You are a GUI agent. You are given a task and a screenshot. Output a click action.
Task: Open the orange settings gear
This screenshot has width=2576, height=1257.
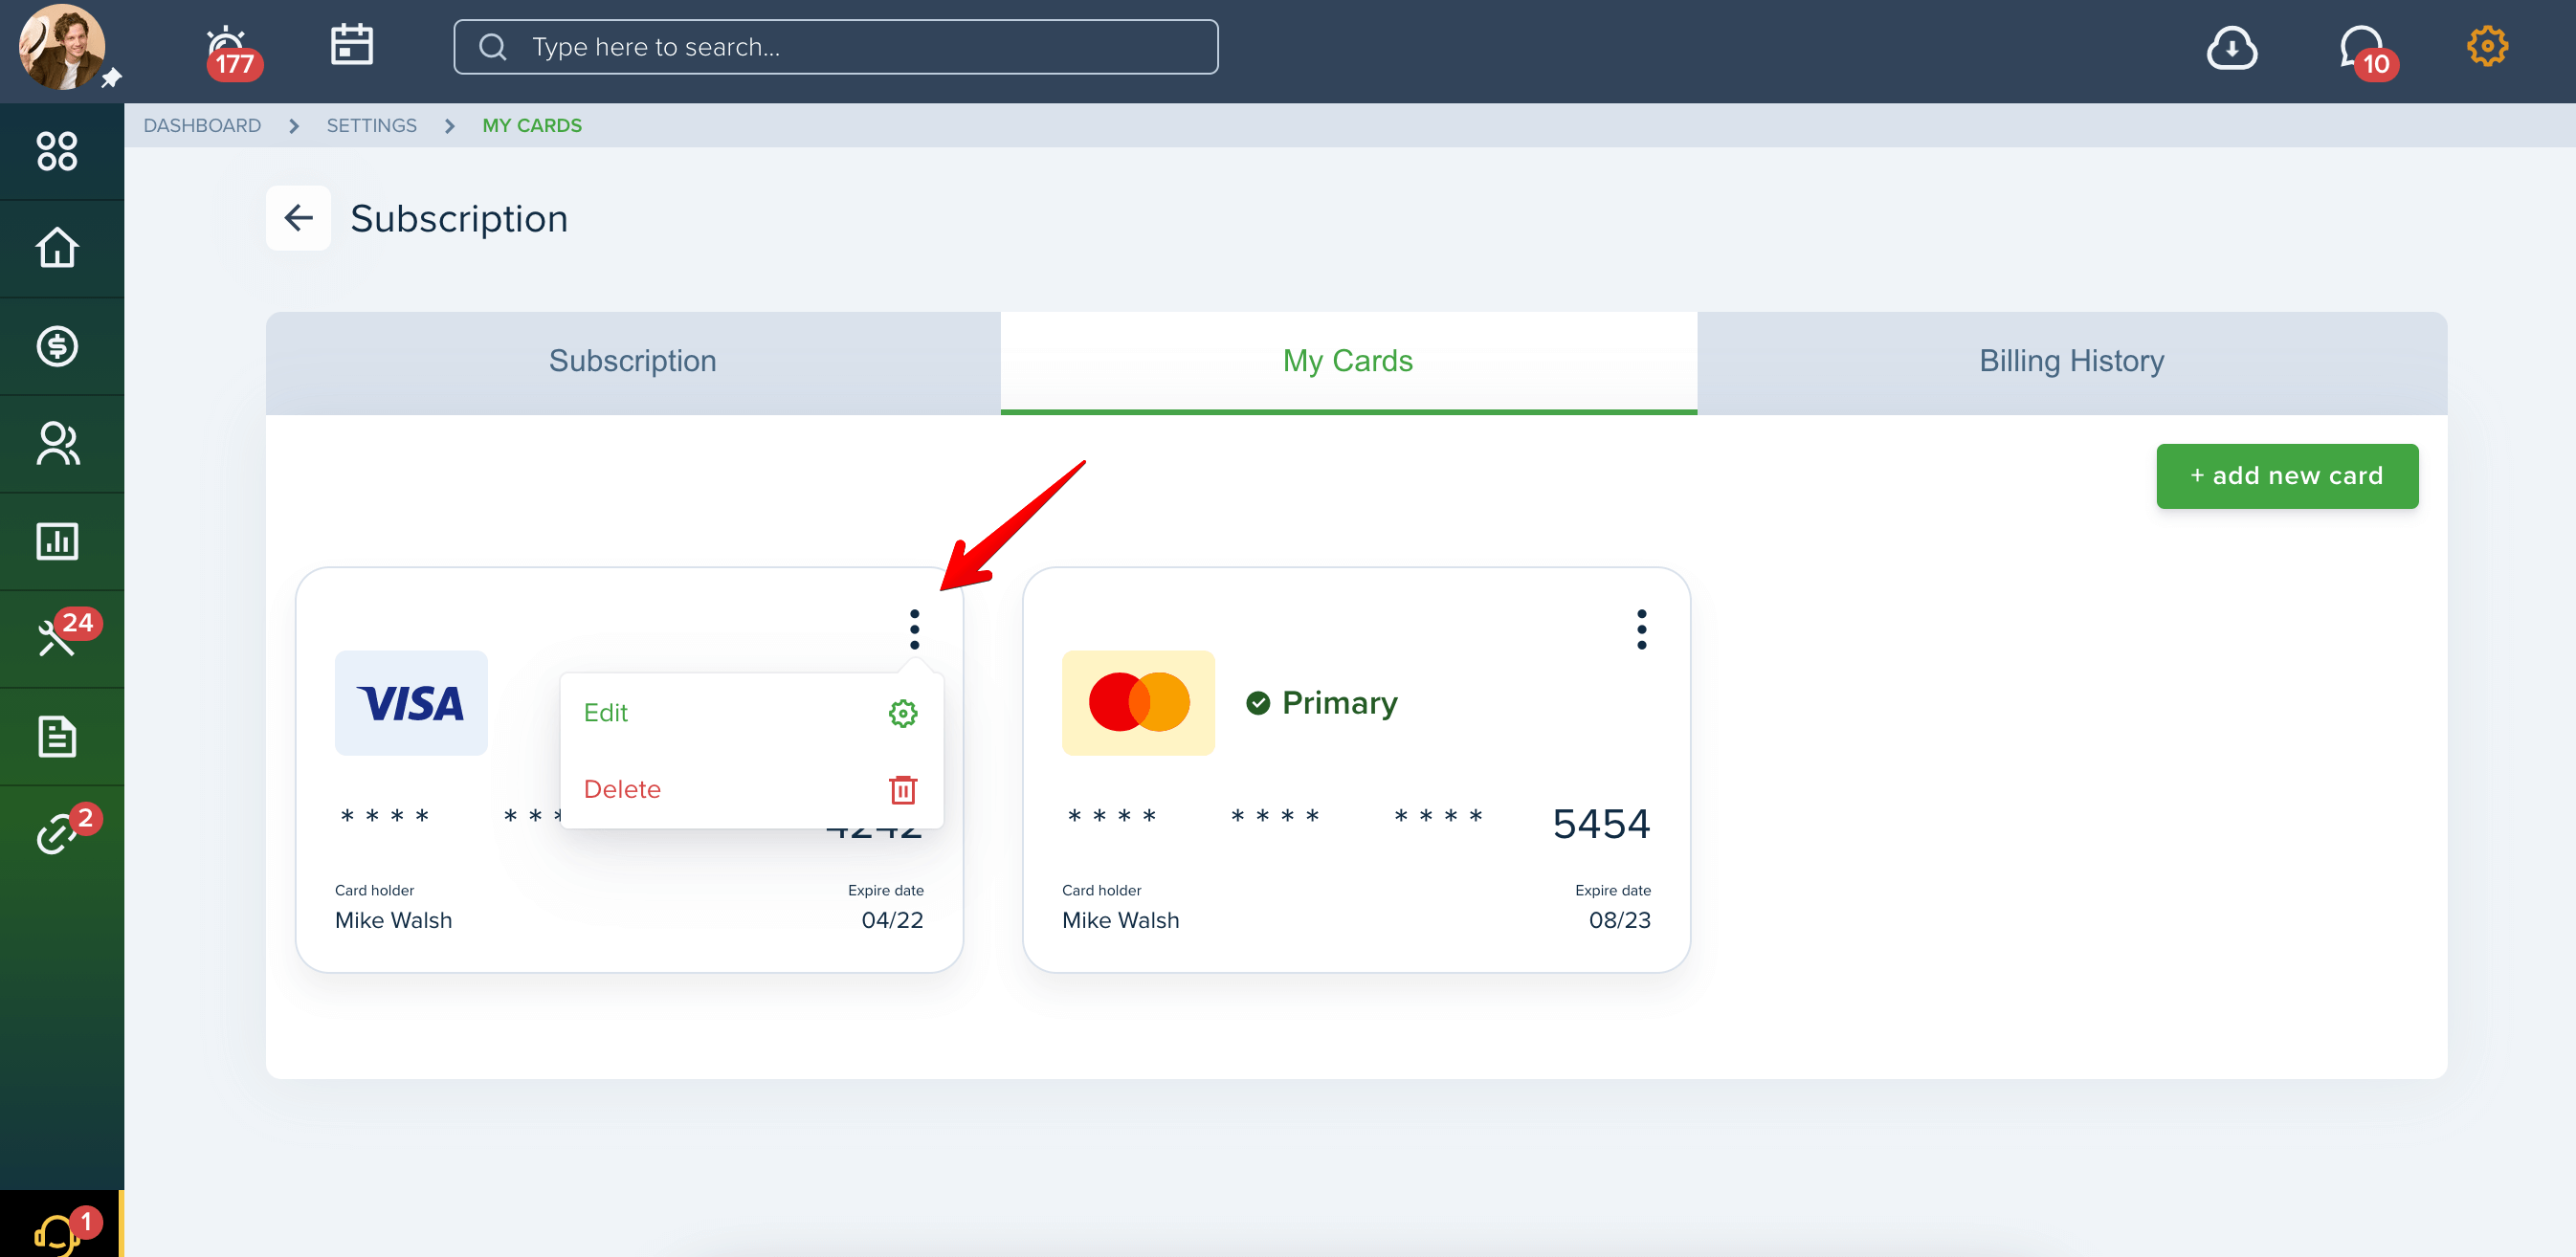2486,47
